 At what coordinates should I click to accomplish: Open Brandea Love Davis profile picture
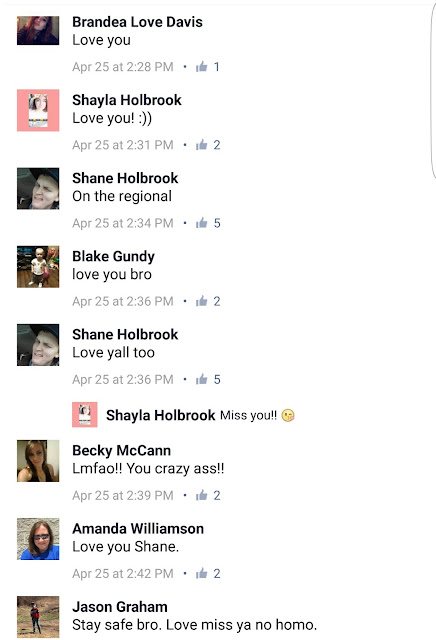[38, 31]
